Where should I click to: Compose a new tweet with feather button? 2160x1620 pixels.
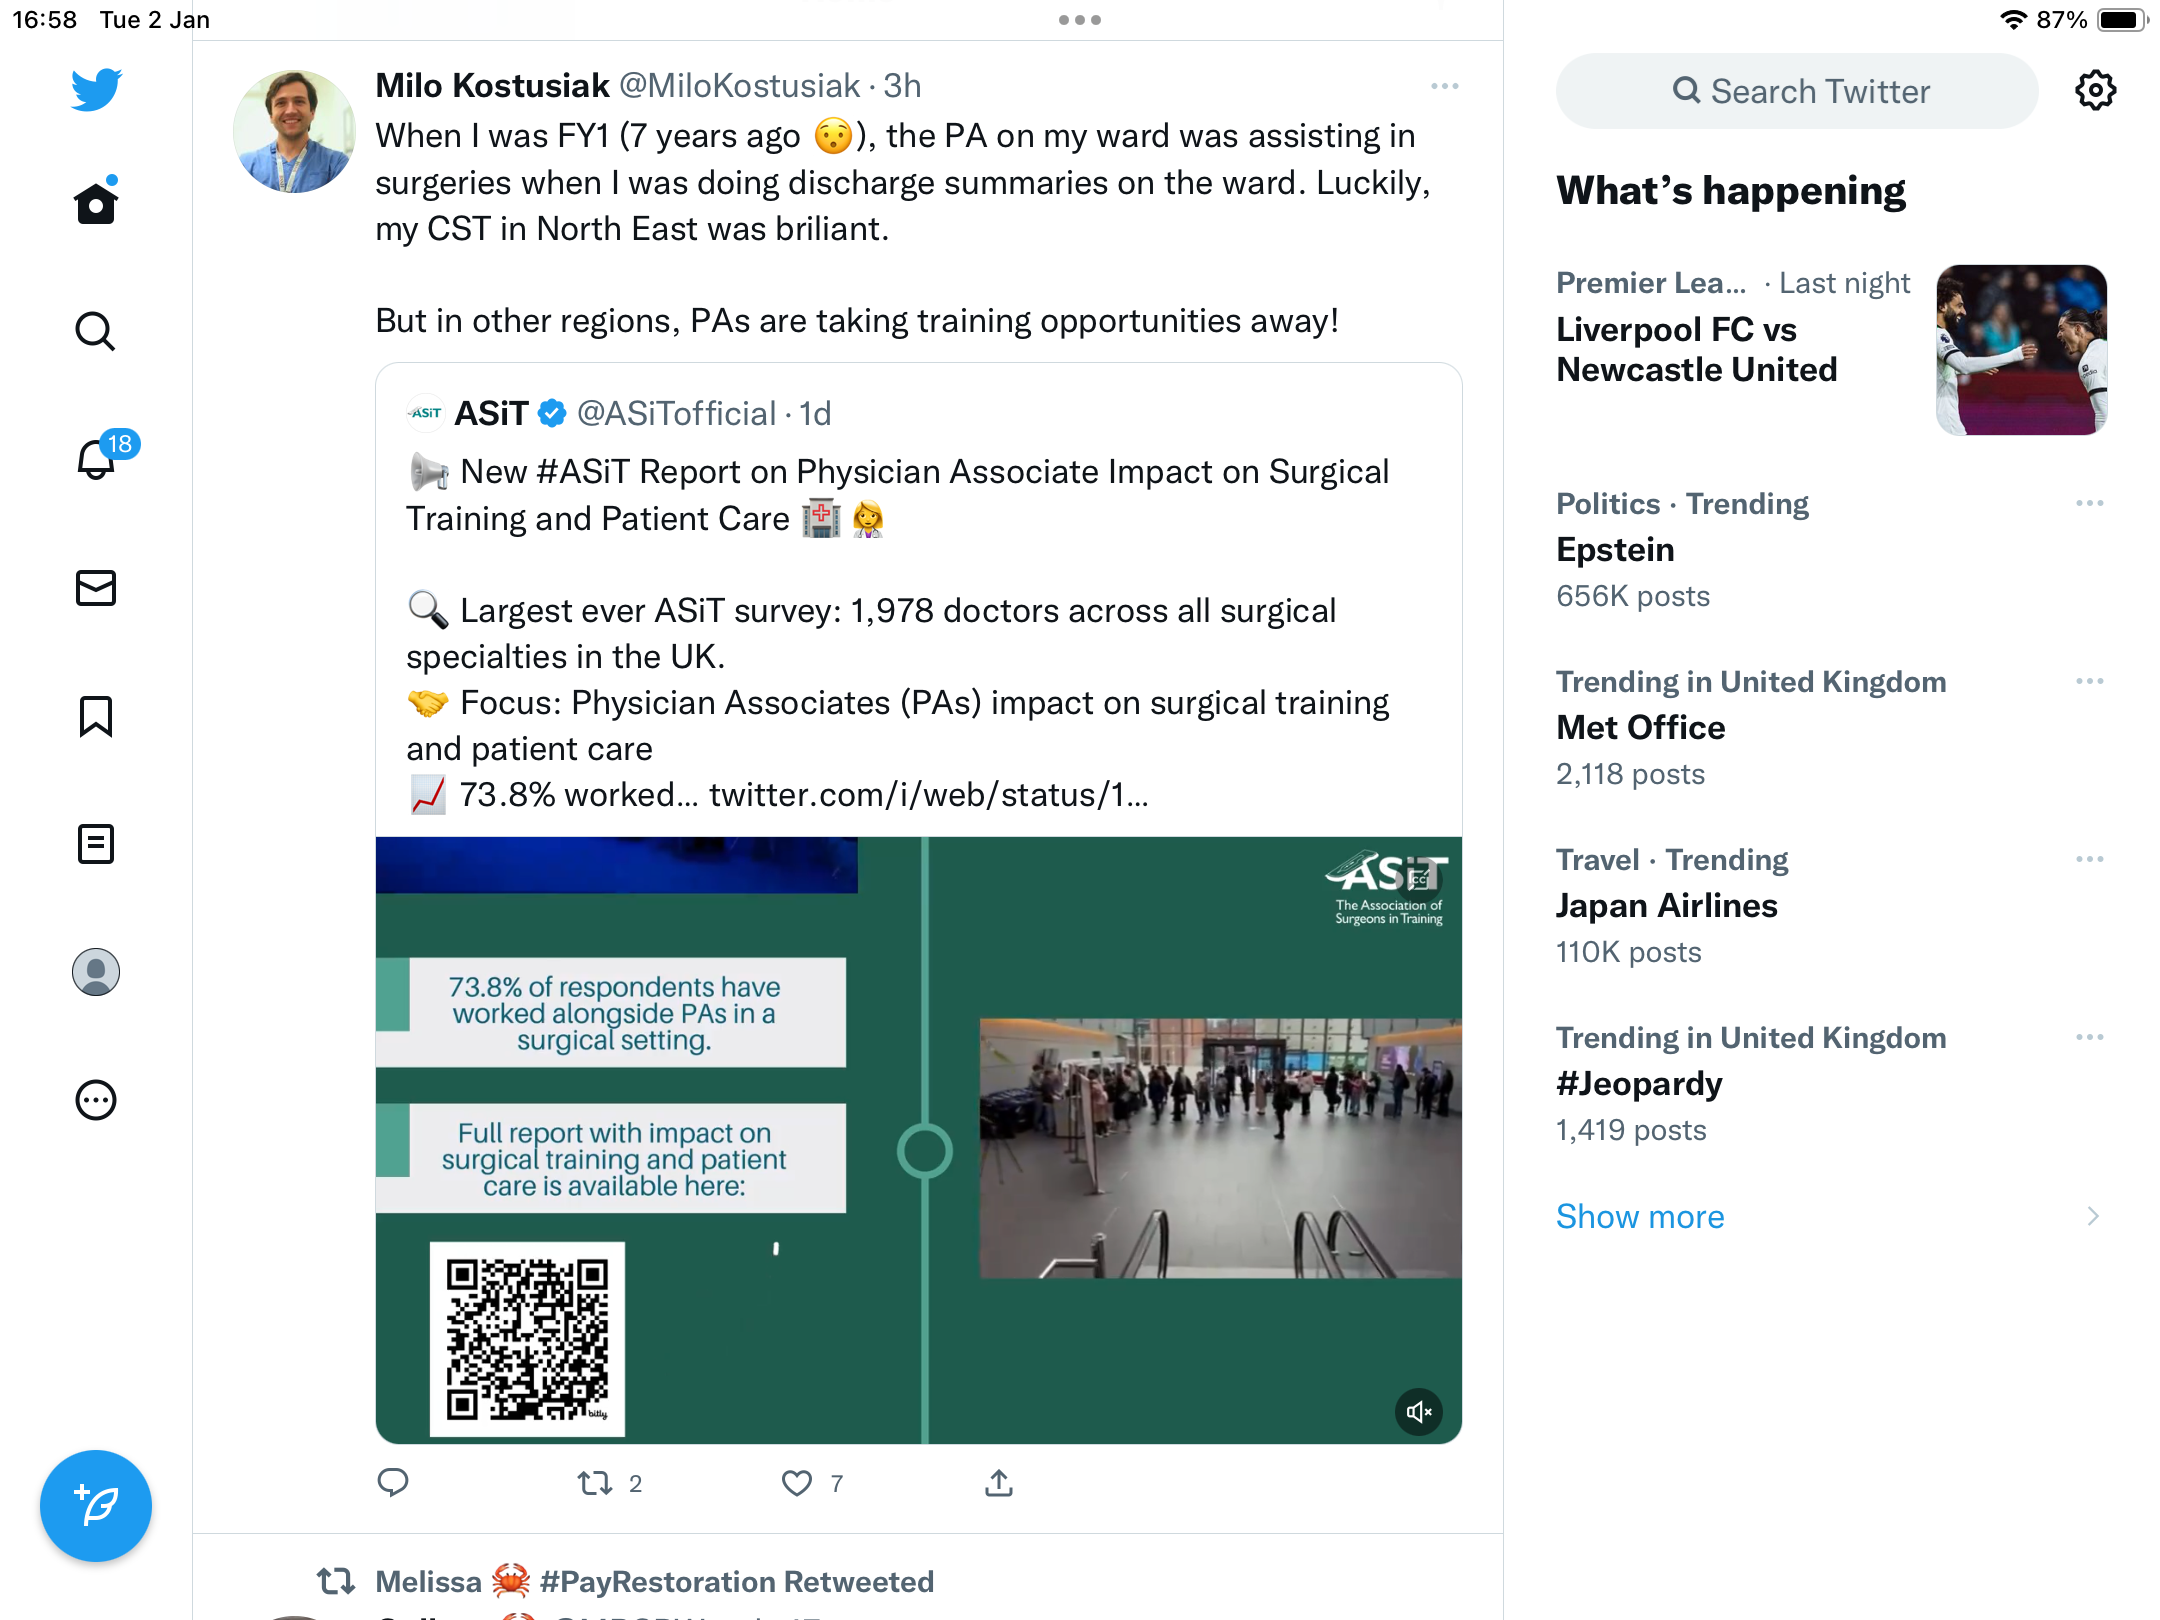pos(96,1505)
